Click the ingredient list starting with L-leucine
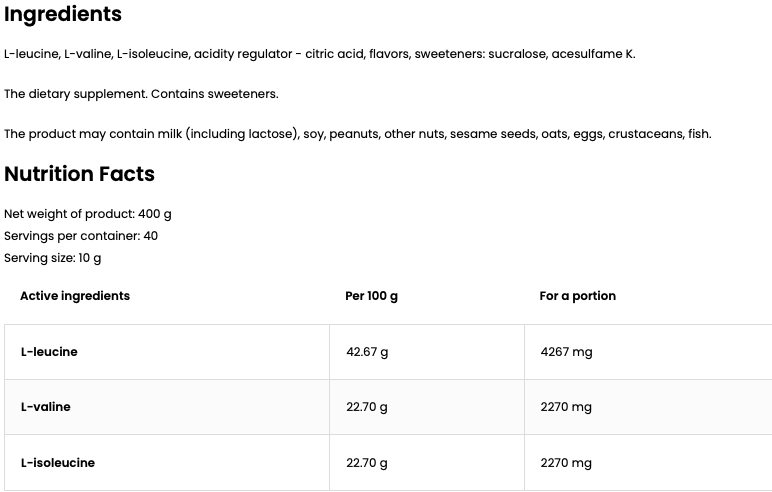 319,54
